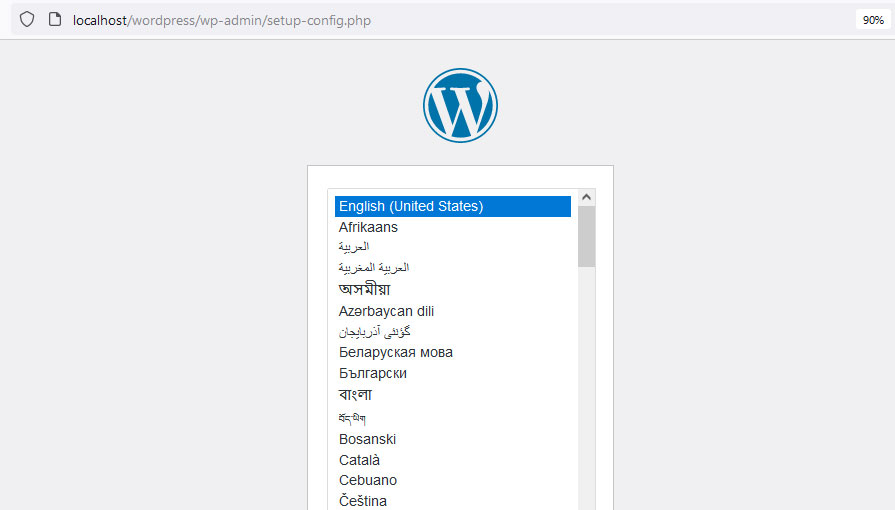Choose العربية language option
The height and width of the screenshot is (510, 895).
click(x=453, y=247)
